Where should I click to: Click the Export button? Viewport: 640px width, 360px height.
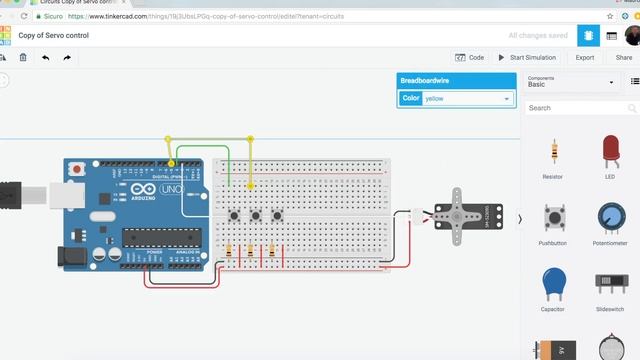click(x=584, y=58)
